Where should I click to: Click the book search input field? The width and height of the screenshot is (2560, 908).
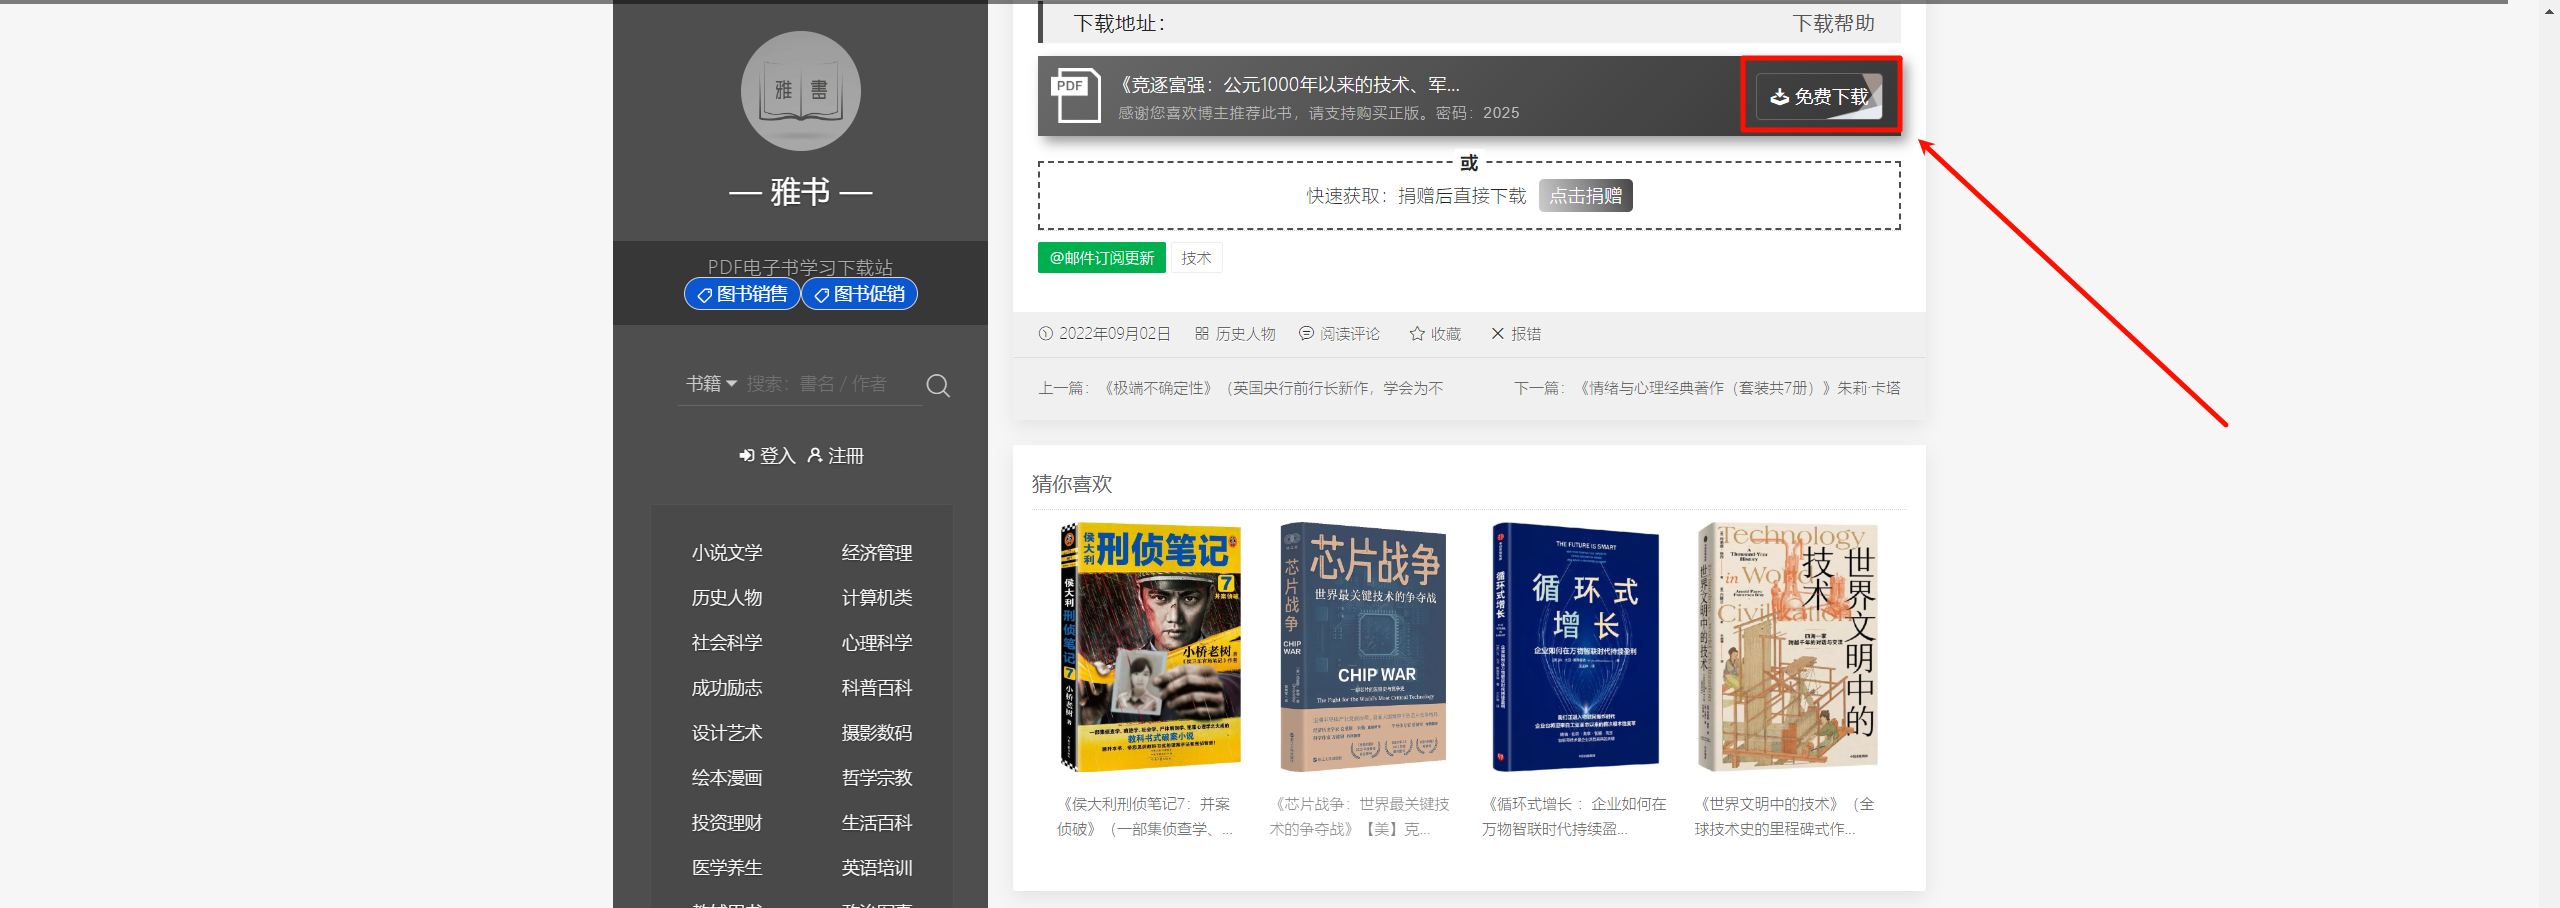(x=830, y=384)
